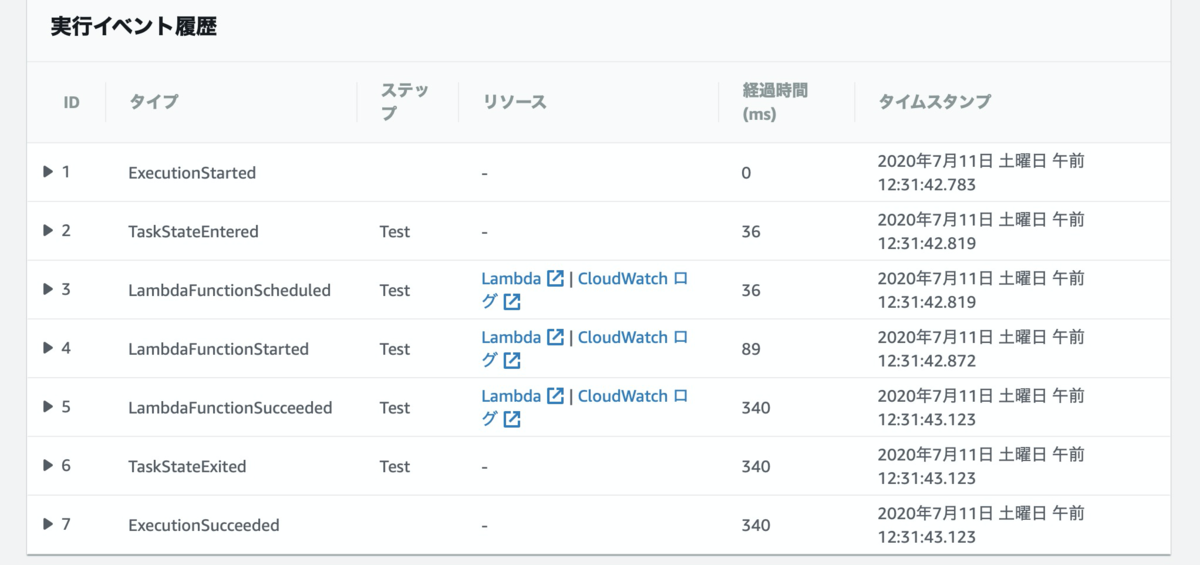Expand event row 5 LambdaFunctionSucceeded
The height and width of the screenshot is (565, 1200).
coord(48,407)
